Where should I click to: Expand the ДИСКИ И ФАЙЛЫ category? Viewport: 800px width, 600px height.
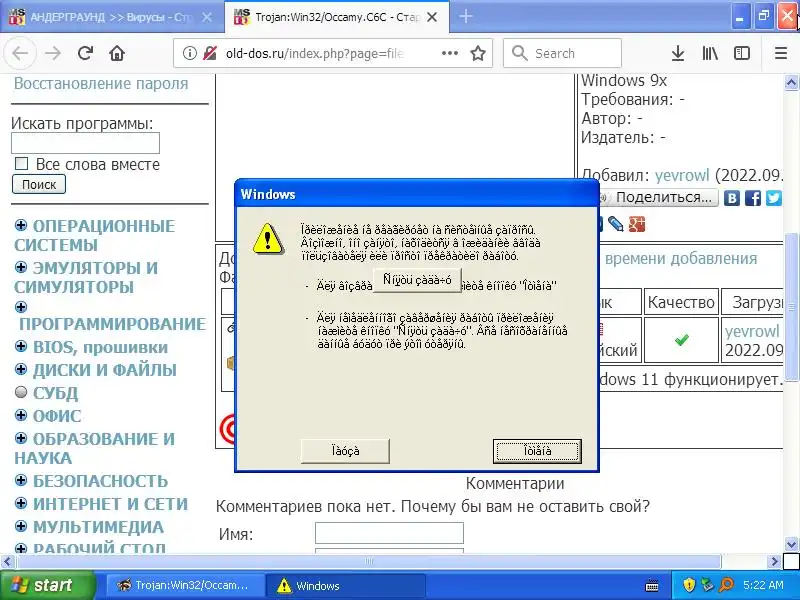click(x=21, y=369)
